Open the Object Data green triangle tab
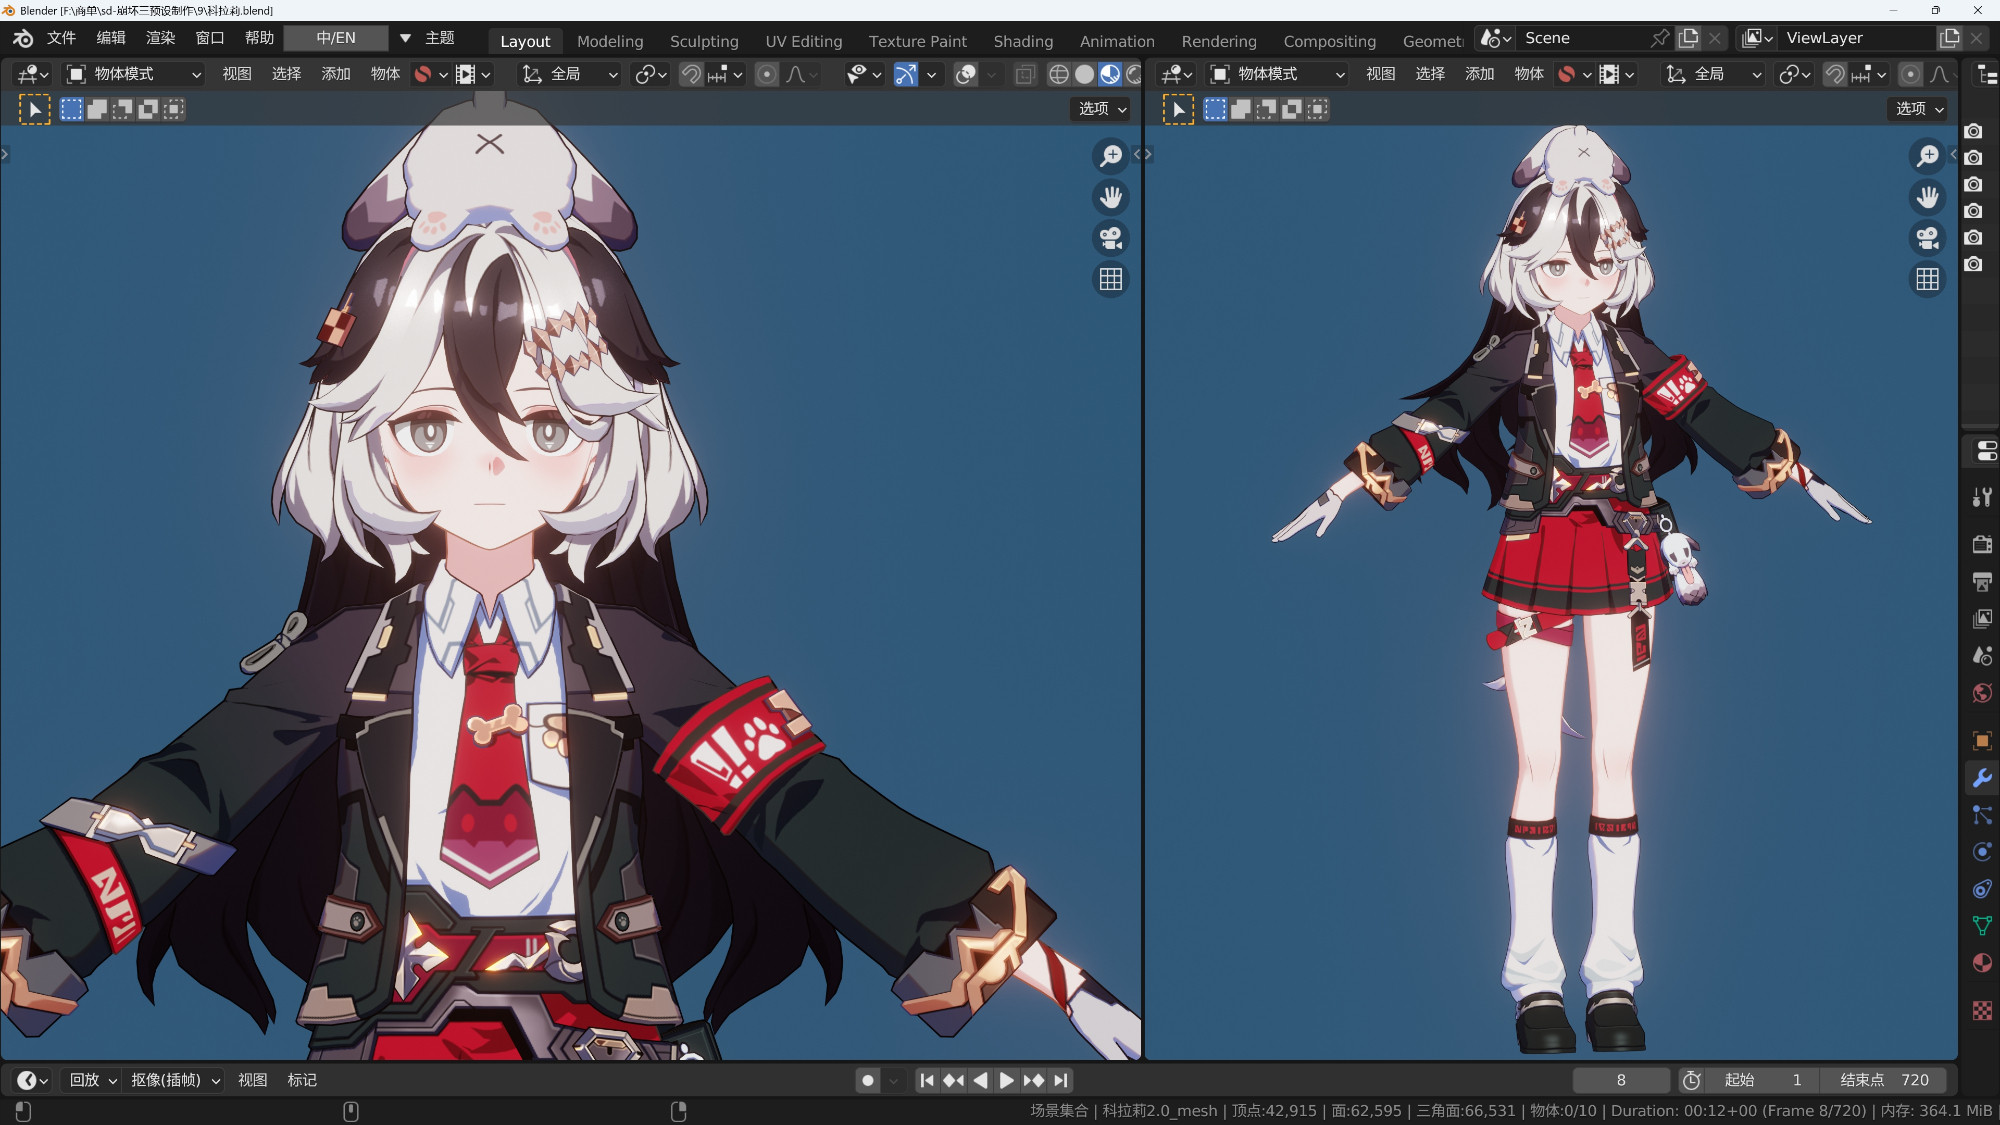Screen dimensions: 2000x1125 [x=1981, y=925]
